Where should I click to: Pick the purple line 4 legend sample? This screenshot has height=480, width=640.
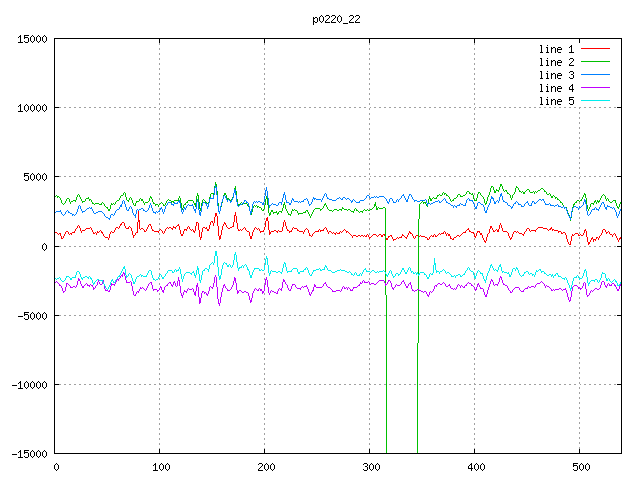point(595,88)
